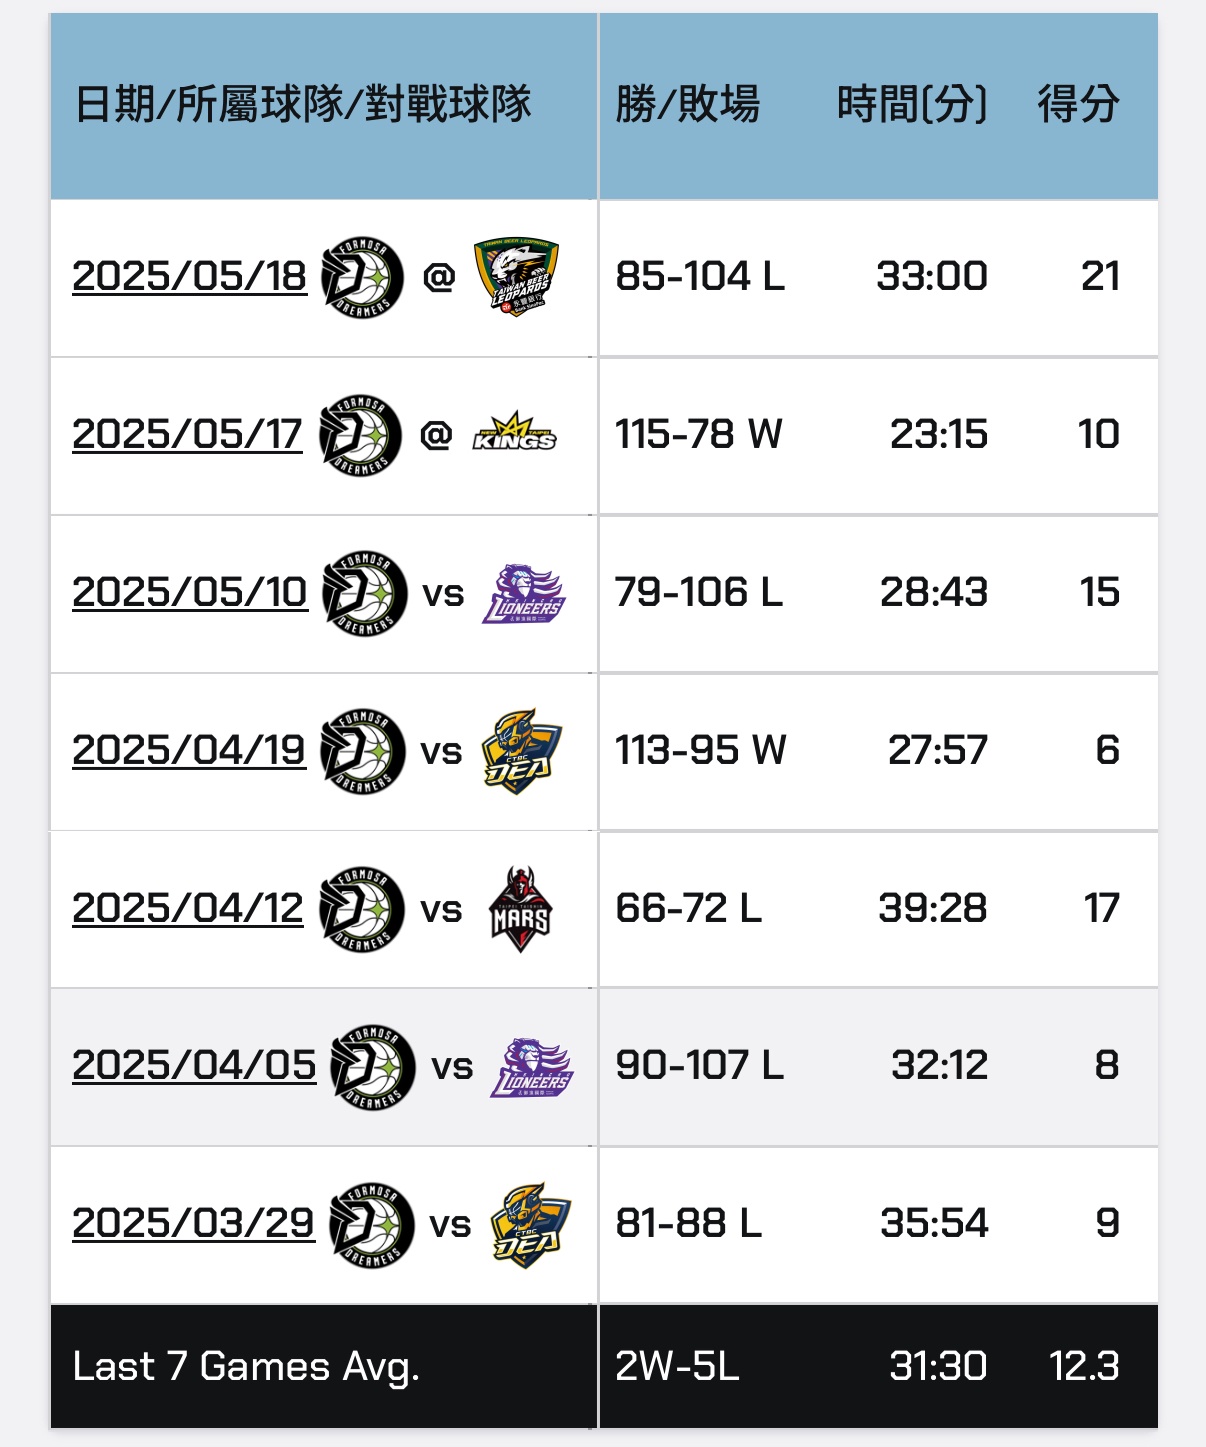Screen dimensions: 1206x1447
Task: Open the 2025/05/10 game link
Action: (x=190, y=592)
